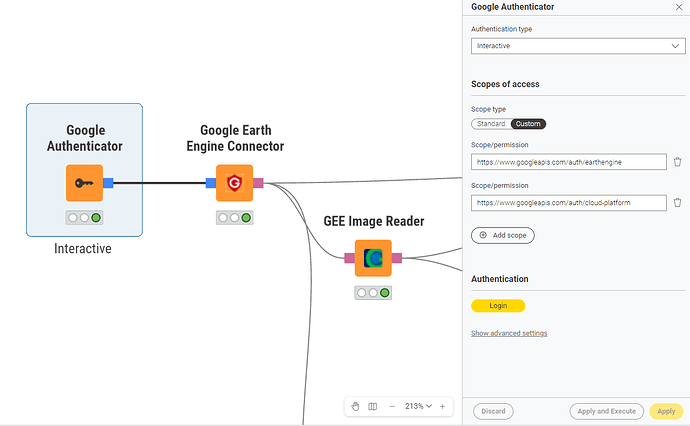Activate the pan hand tool
The width and height of the screenshot is (690, 426).
point(356,406)
